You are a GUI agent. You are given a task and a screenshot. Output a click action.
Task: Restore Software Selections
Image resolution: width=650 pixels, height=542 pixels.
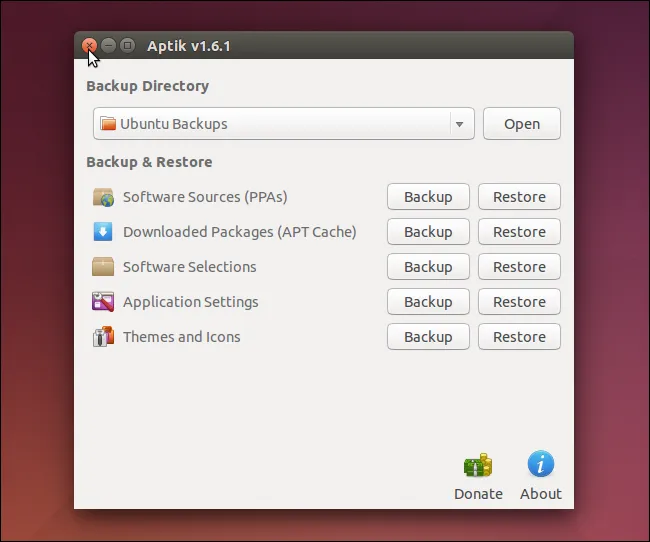[x=519, y=267]
